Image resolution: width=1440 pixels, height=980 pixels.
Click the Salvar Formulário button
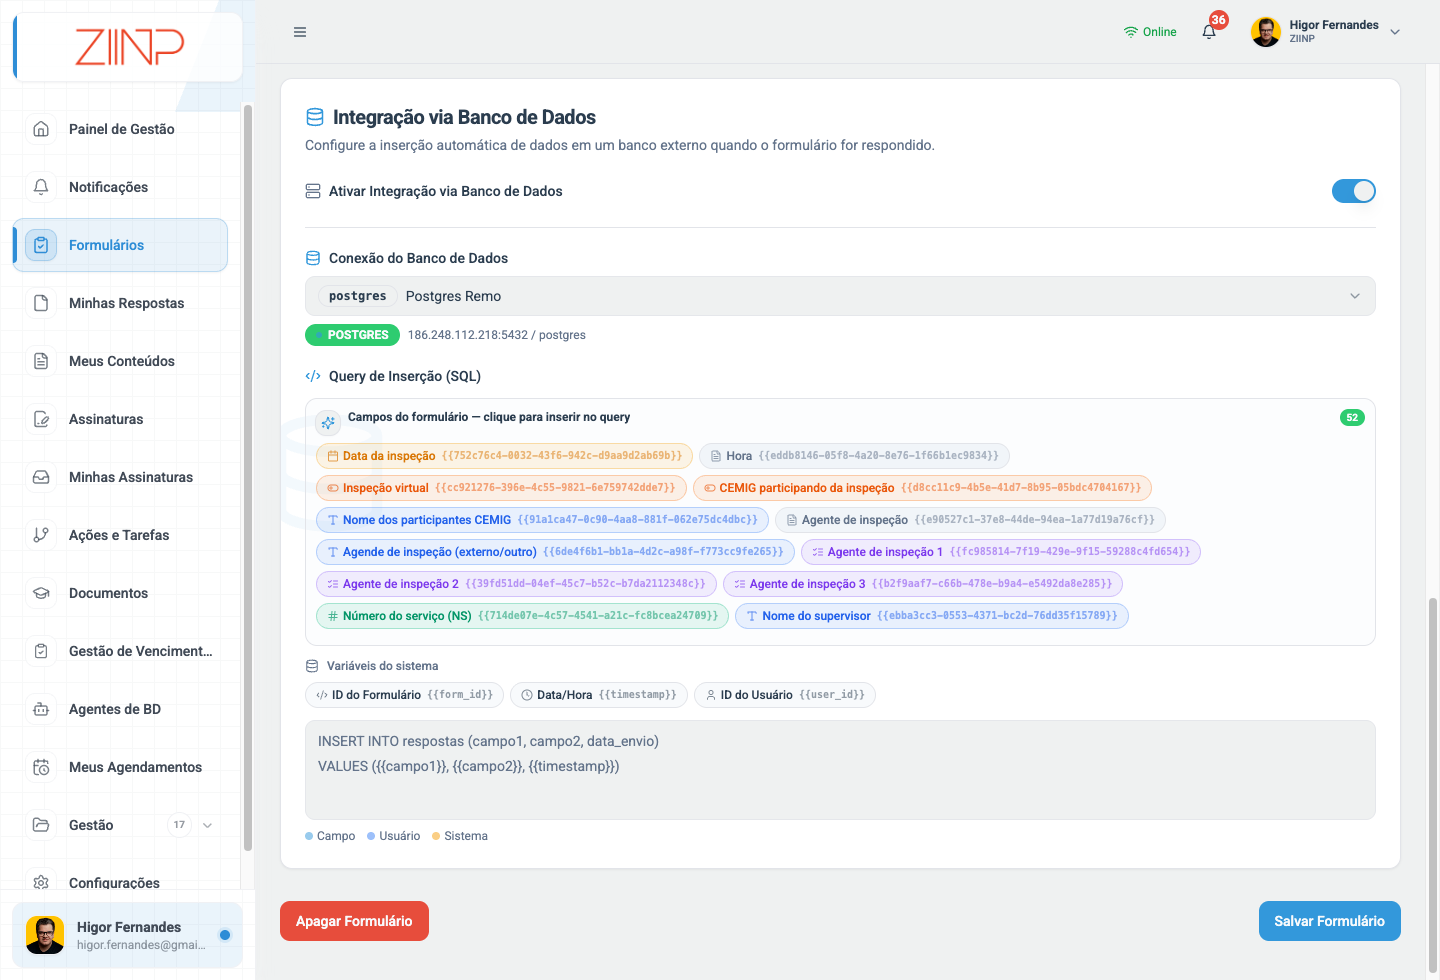click(1329, 921)
